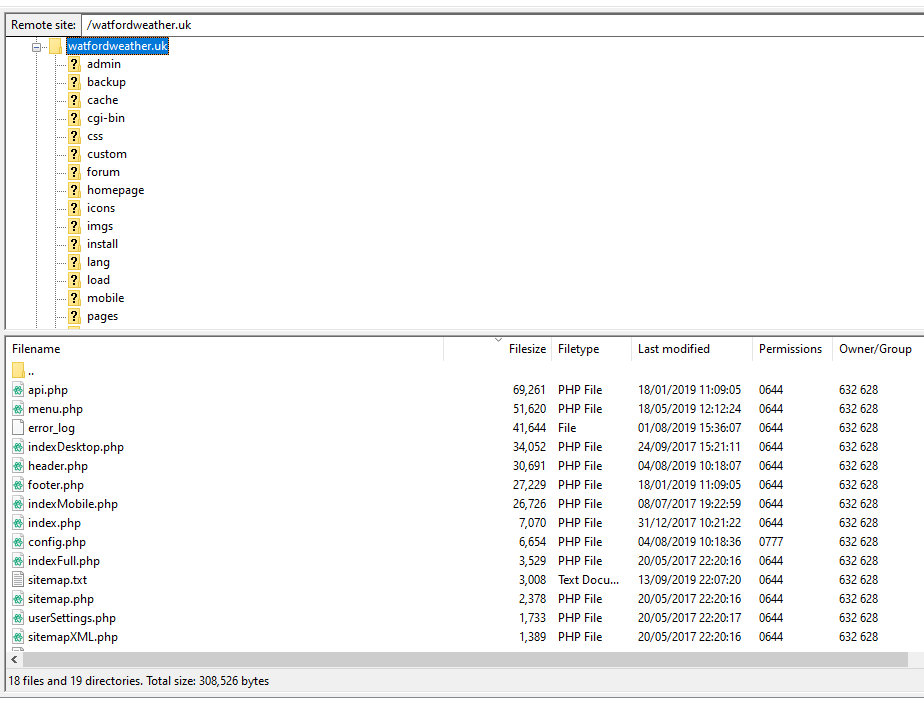
Task: Sort by the Owner/Group column header
Action: (877, 349)
